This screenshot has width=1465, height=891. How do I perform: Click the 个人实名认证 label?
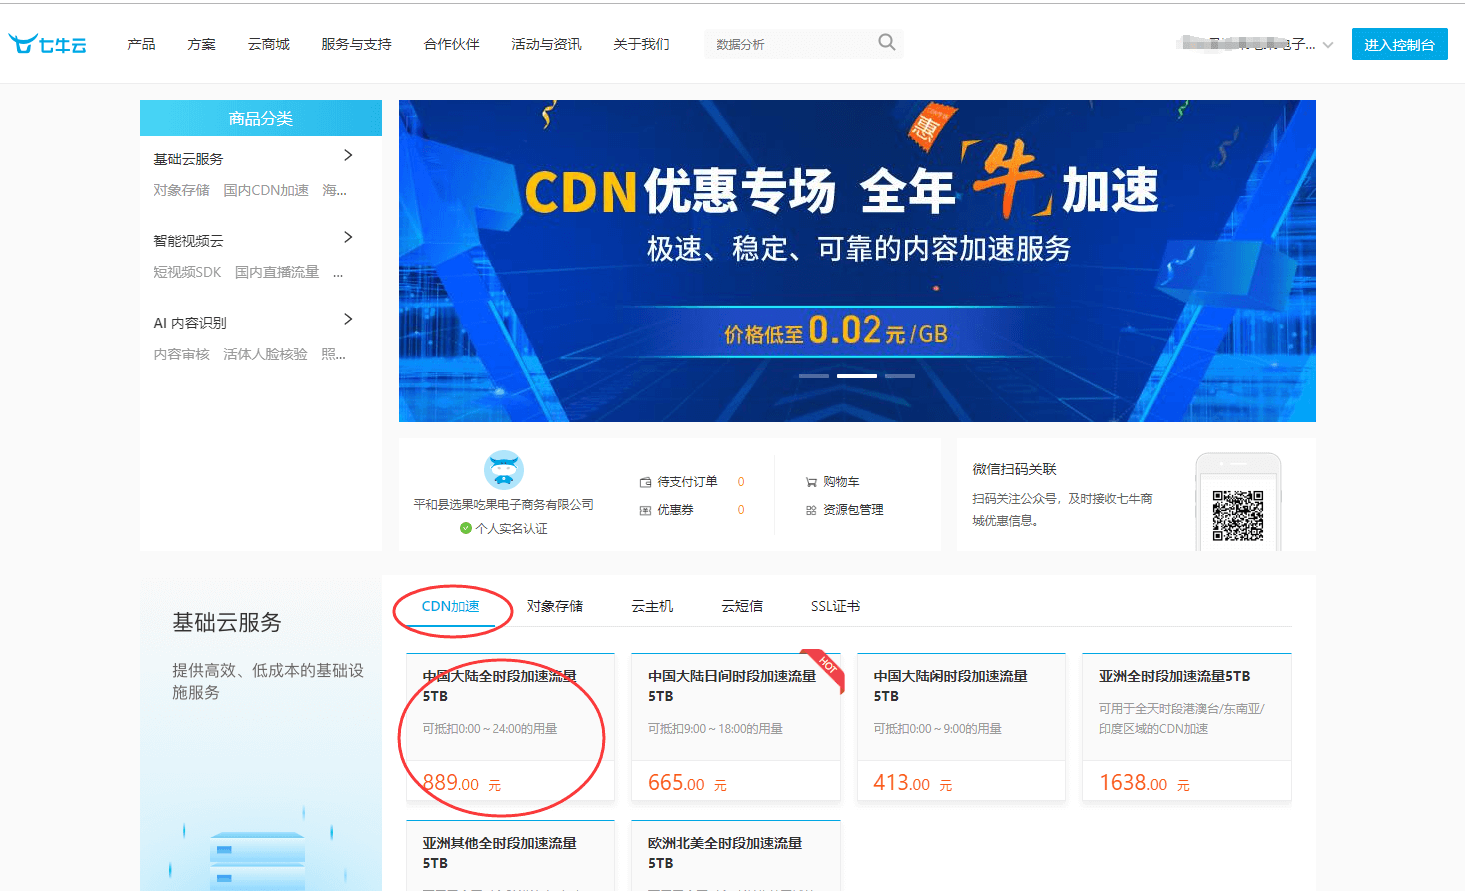(511, 528)
